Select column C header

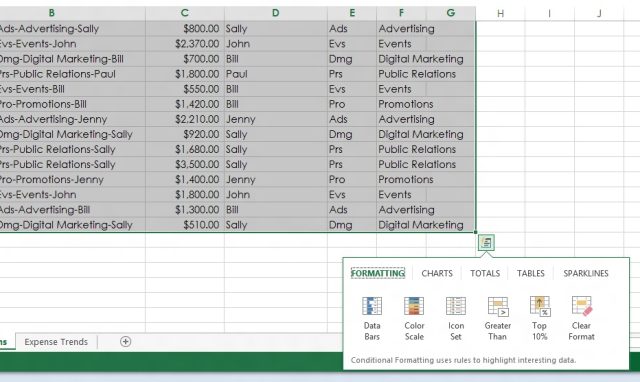pos(184,13)
